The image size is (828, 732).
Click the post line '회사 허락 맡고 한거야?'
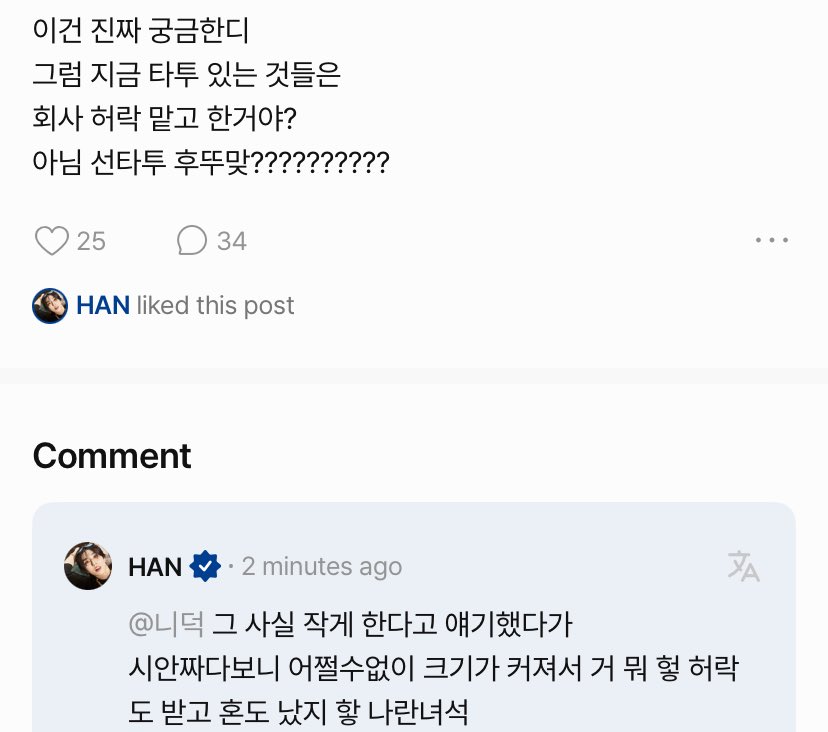tap(165, 118)
